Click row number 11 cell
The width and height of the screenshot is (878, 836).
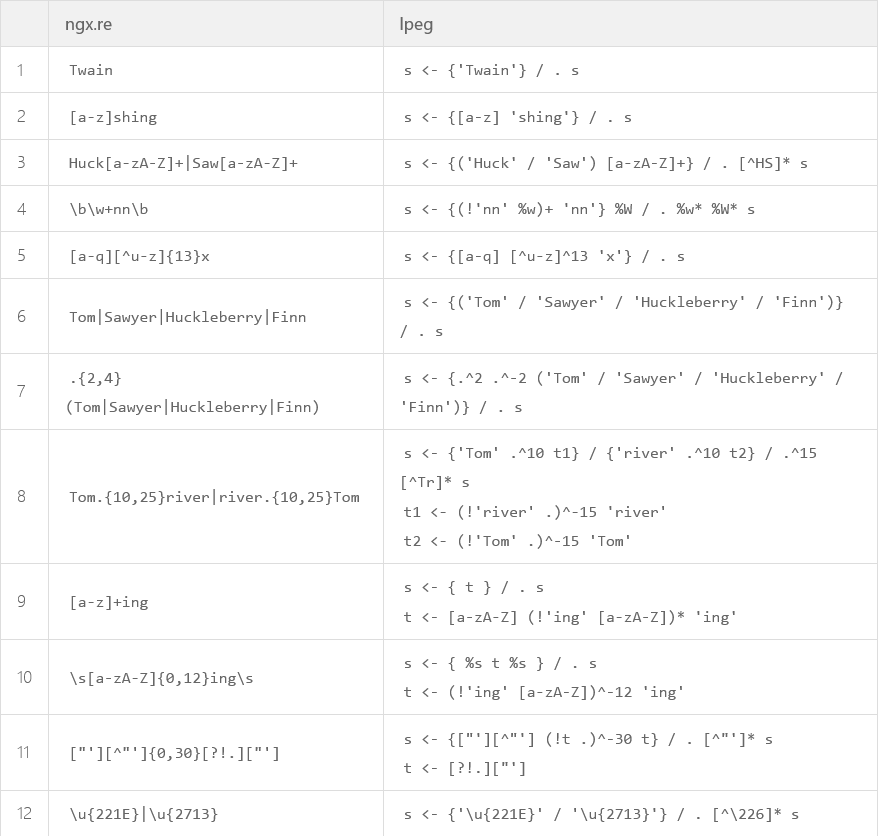24,753
